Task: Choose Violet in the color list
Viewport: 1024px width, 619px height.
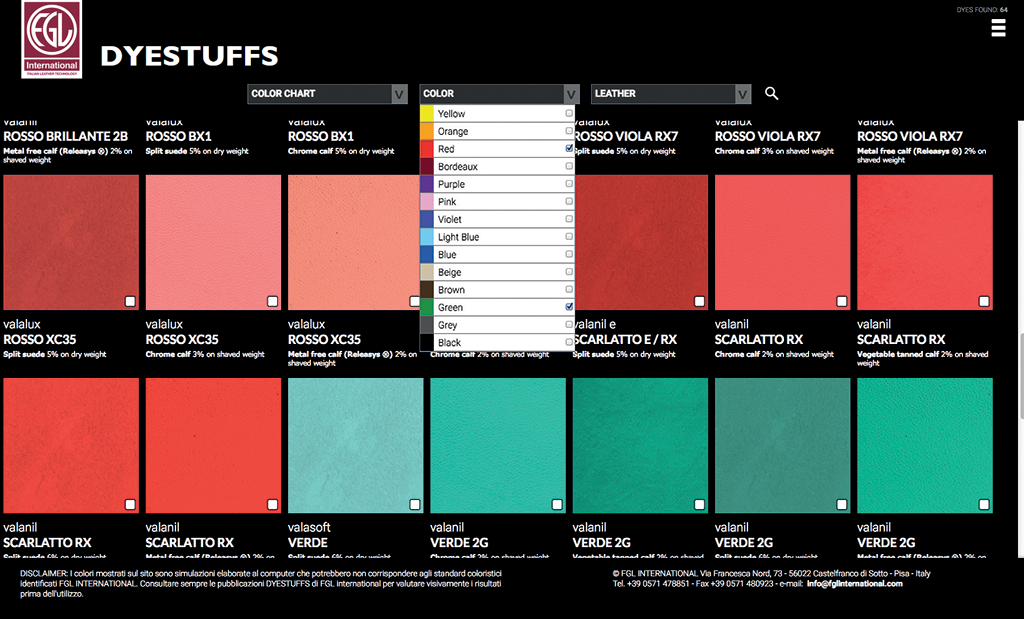Action: tap(497, 219)
